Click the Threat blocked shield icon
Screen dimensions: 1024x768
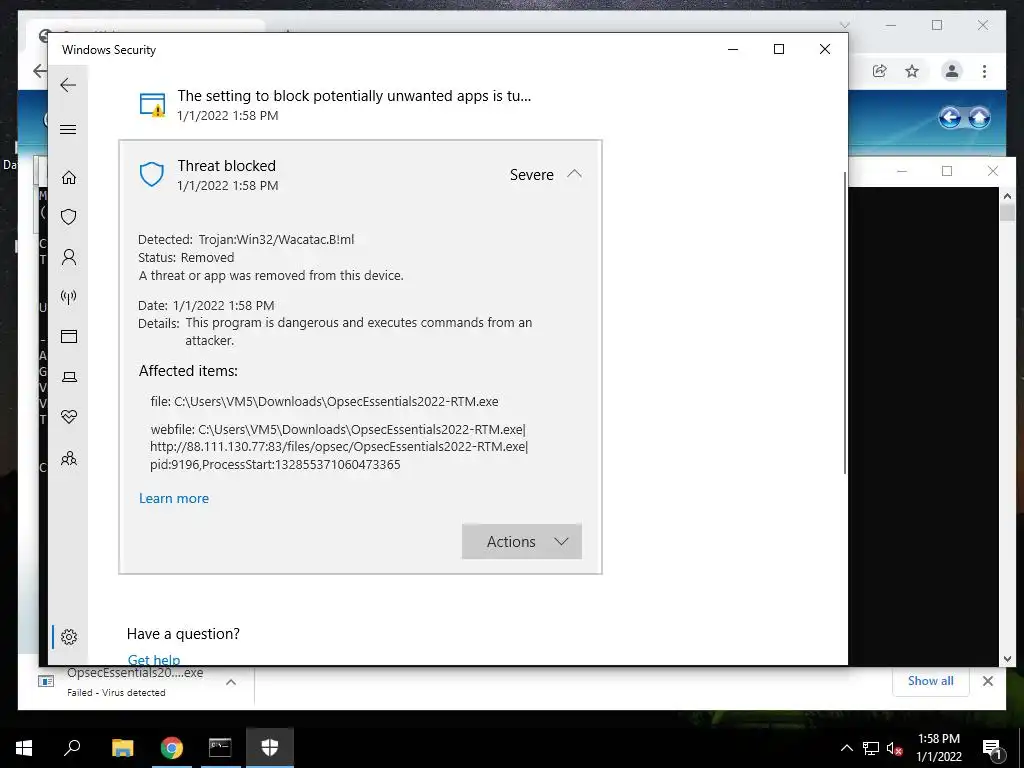click(x=152, y=174)
